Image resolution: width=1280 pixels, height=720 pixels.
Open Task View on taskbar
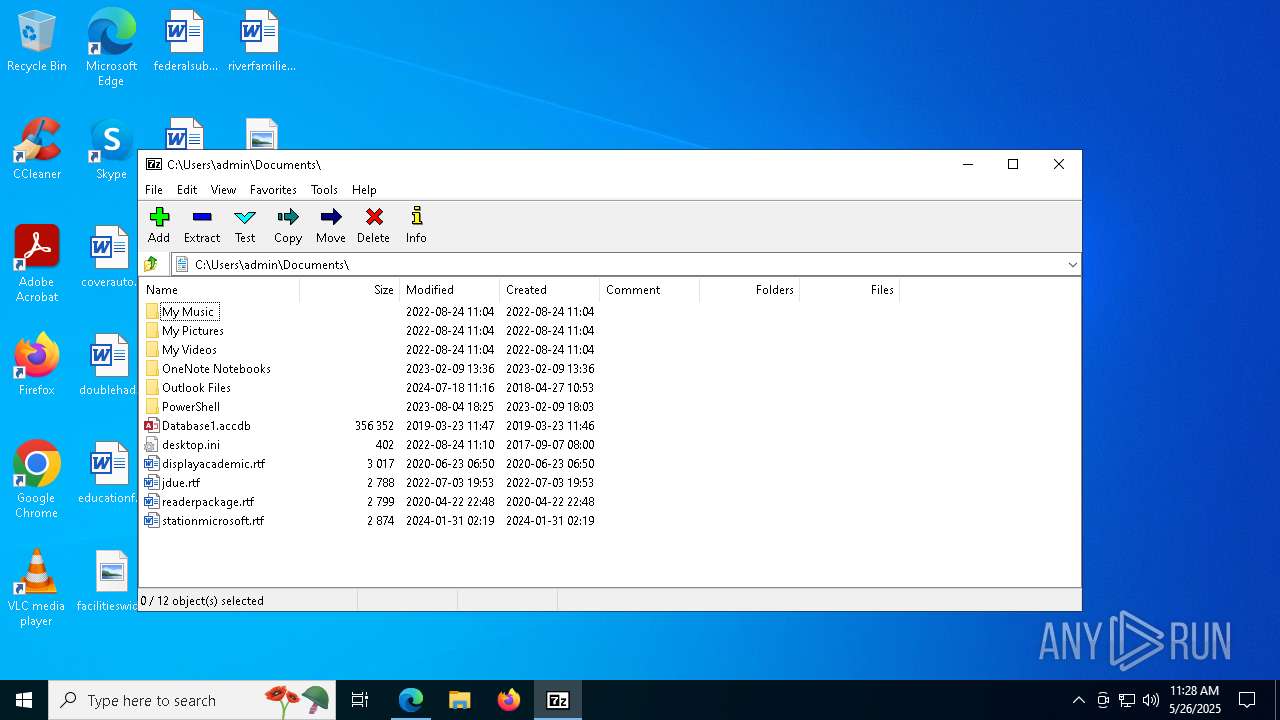click(360, 700)
